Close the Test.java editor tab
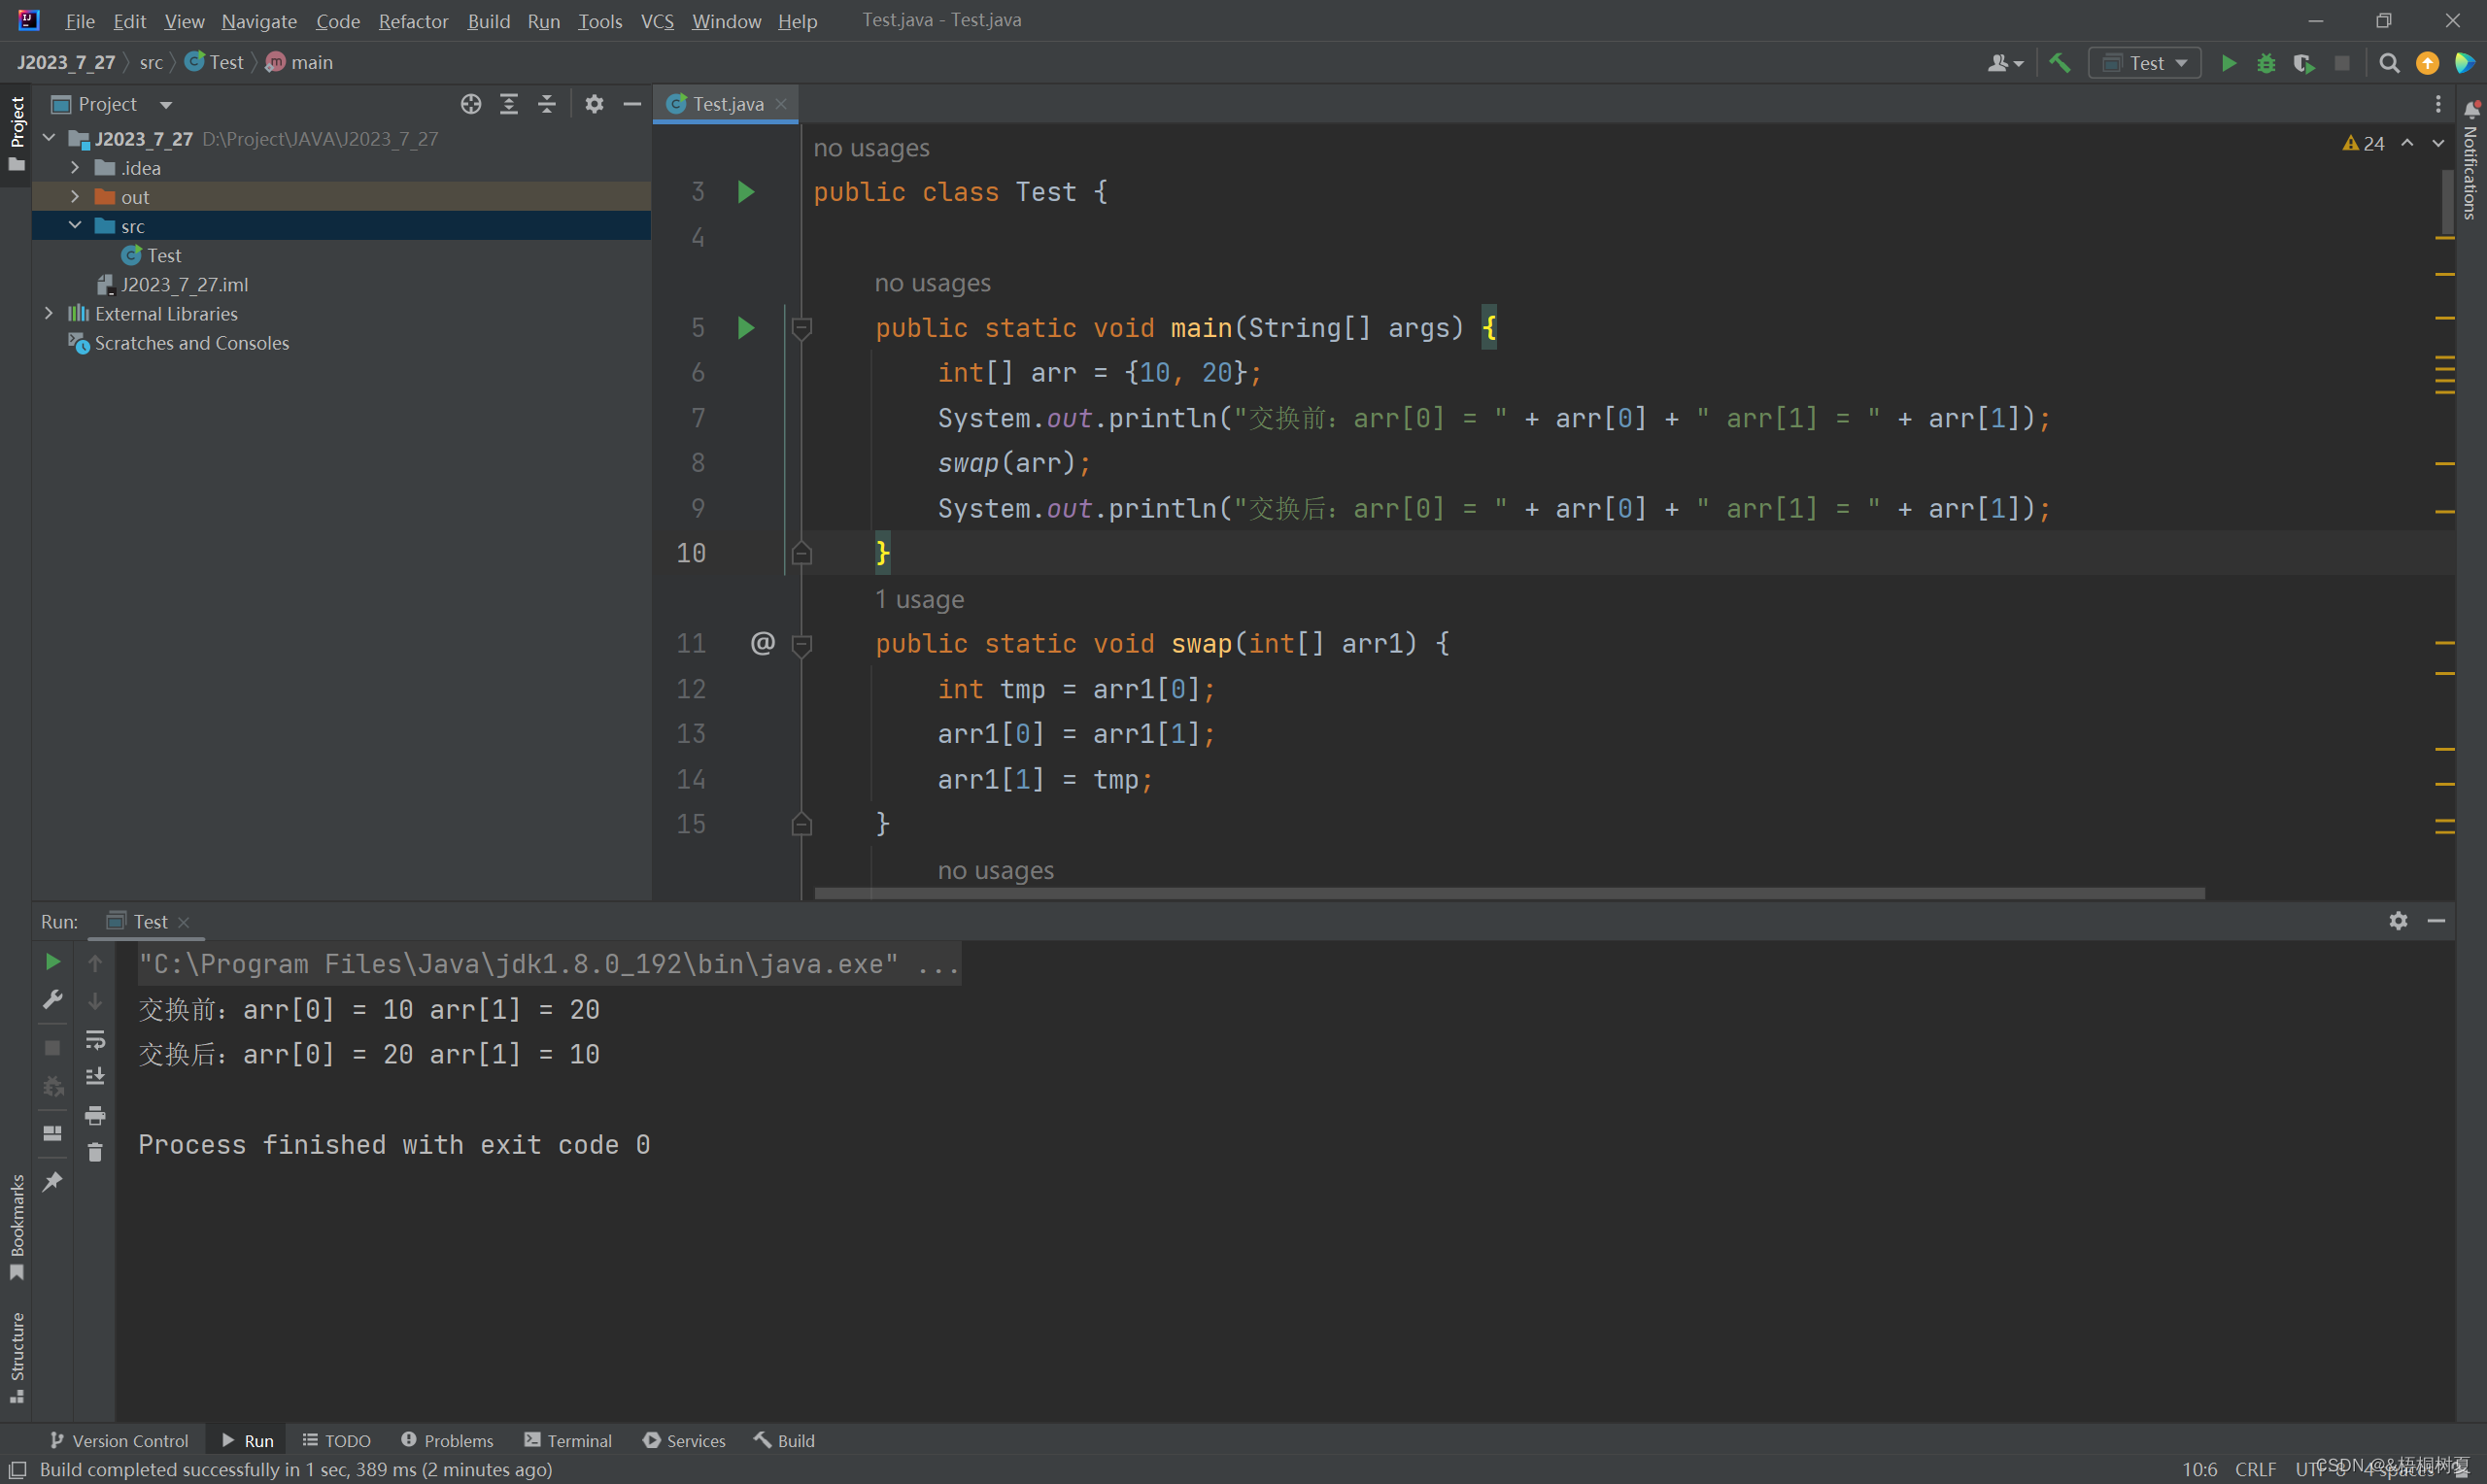Viewport: 2487px width, 1484px height. pyautogui.click(x=781, y=104)
